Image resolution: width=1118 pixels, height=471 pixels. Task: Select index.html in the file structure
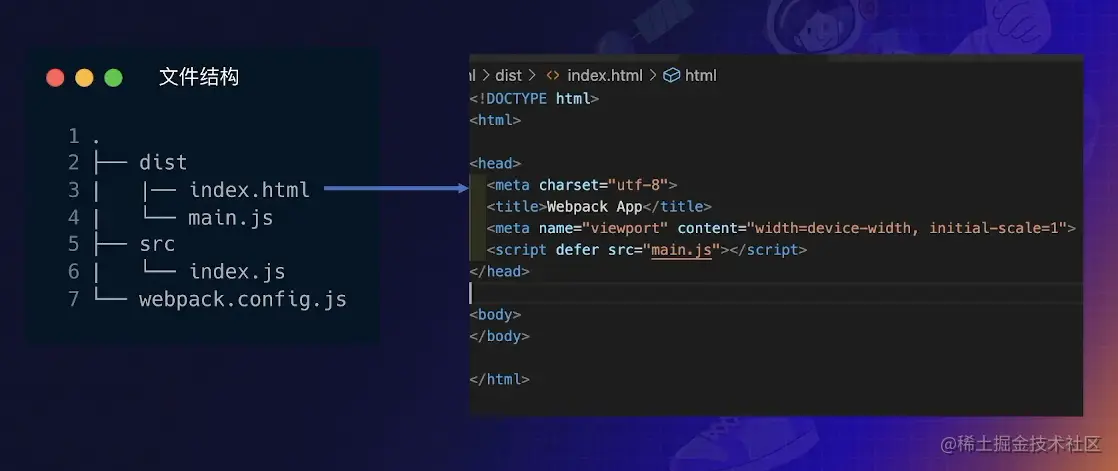point(249,190)
